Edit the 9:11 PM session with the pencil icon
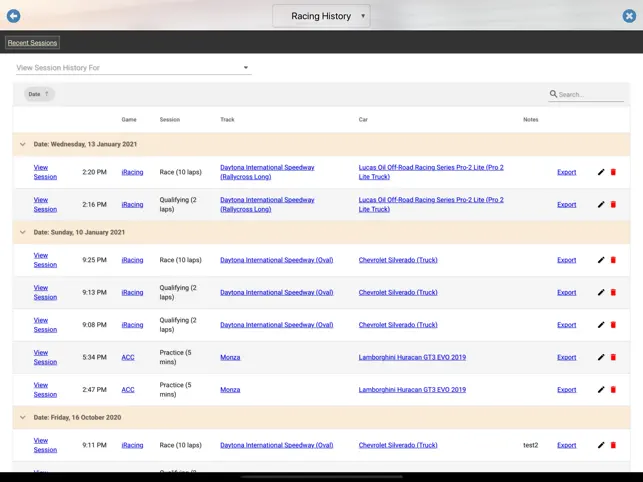The image size is (643, 482). click(x=601, y=445)
